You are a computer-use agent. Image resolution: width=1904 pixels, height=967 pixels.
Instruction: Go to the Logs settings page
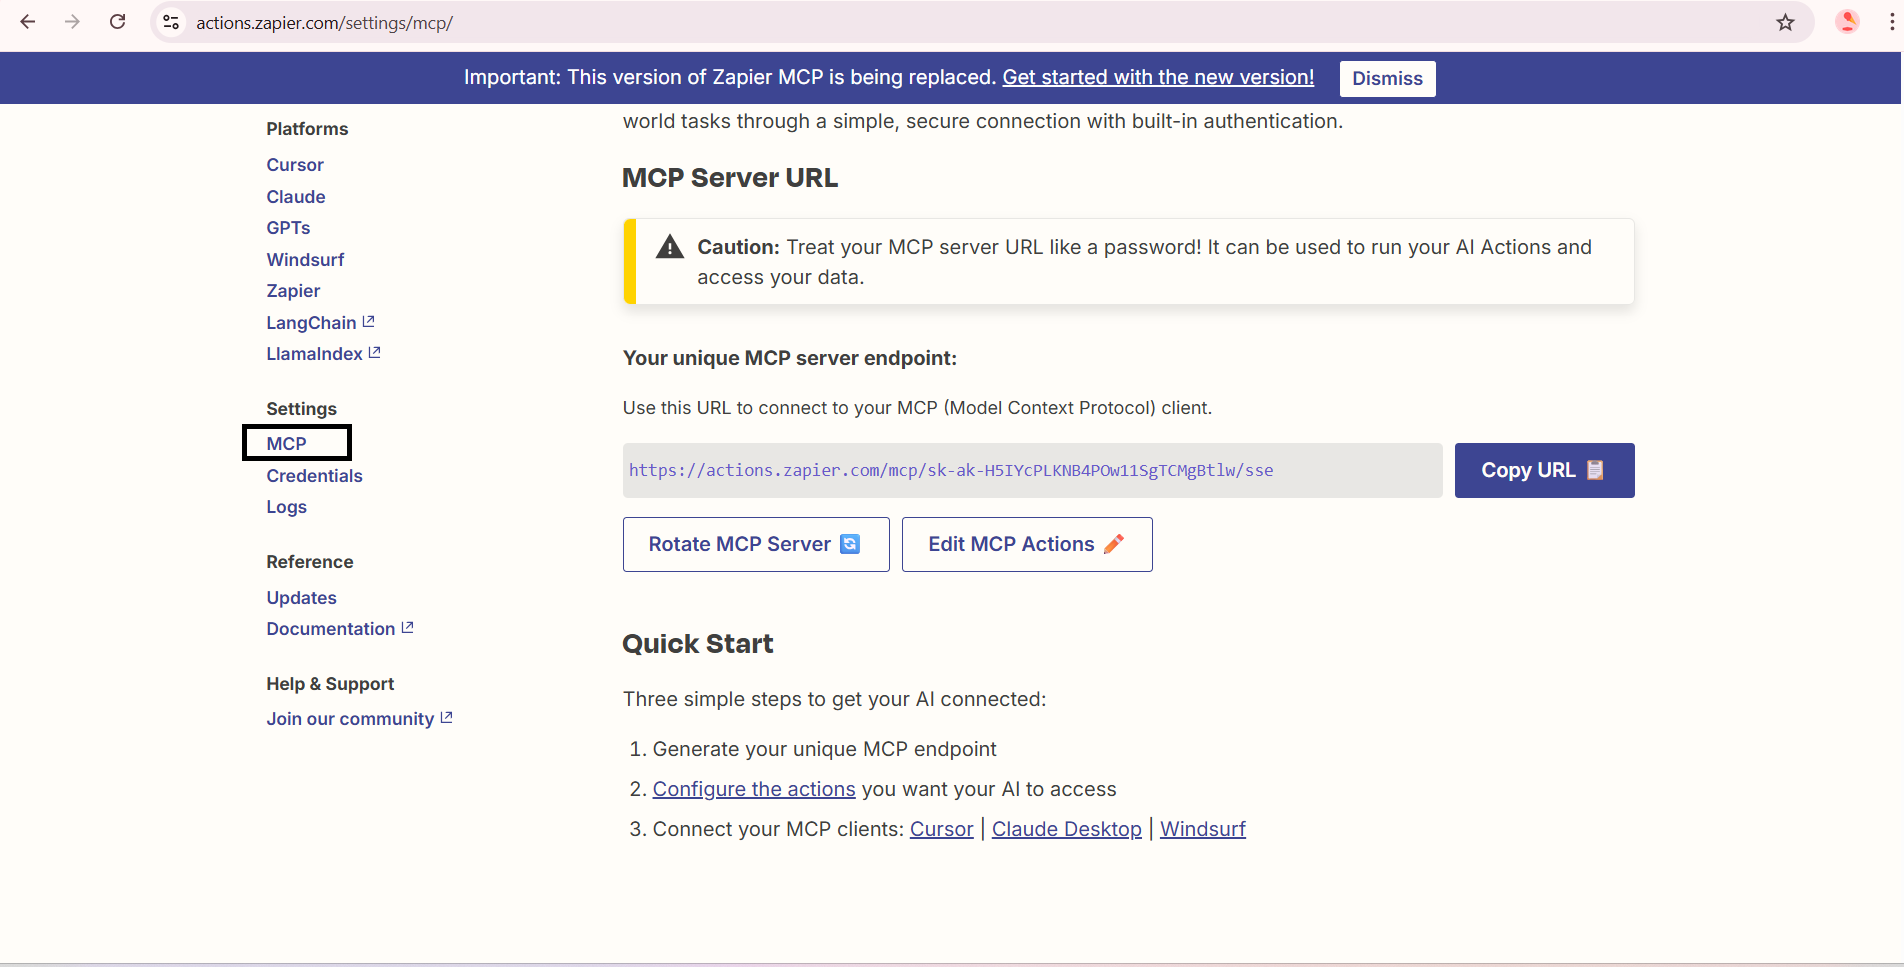pos(286,507)
